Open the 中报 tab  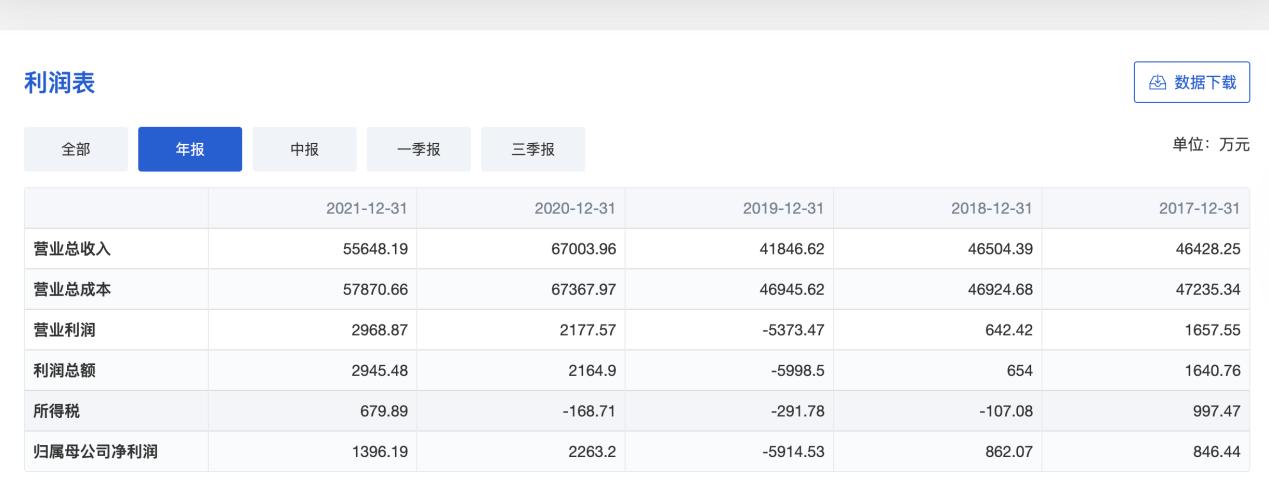pyautogui.click(x=304, y=149)
